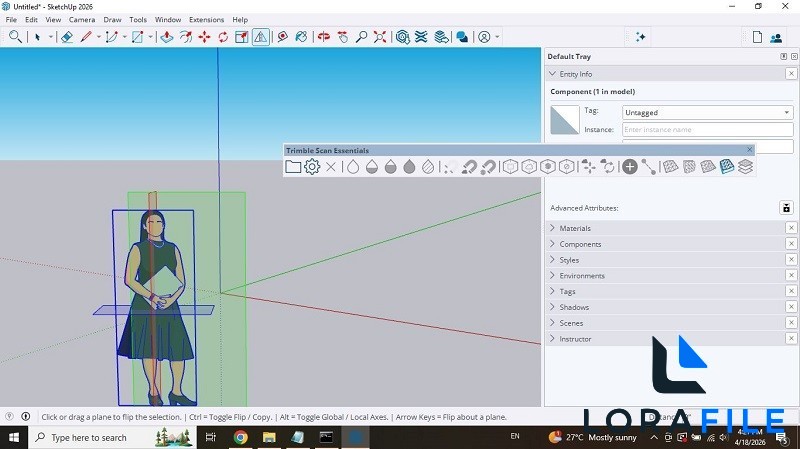Click the highlighted Flip tool

point(261,37)
